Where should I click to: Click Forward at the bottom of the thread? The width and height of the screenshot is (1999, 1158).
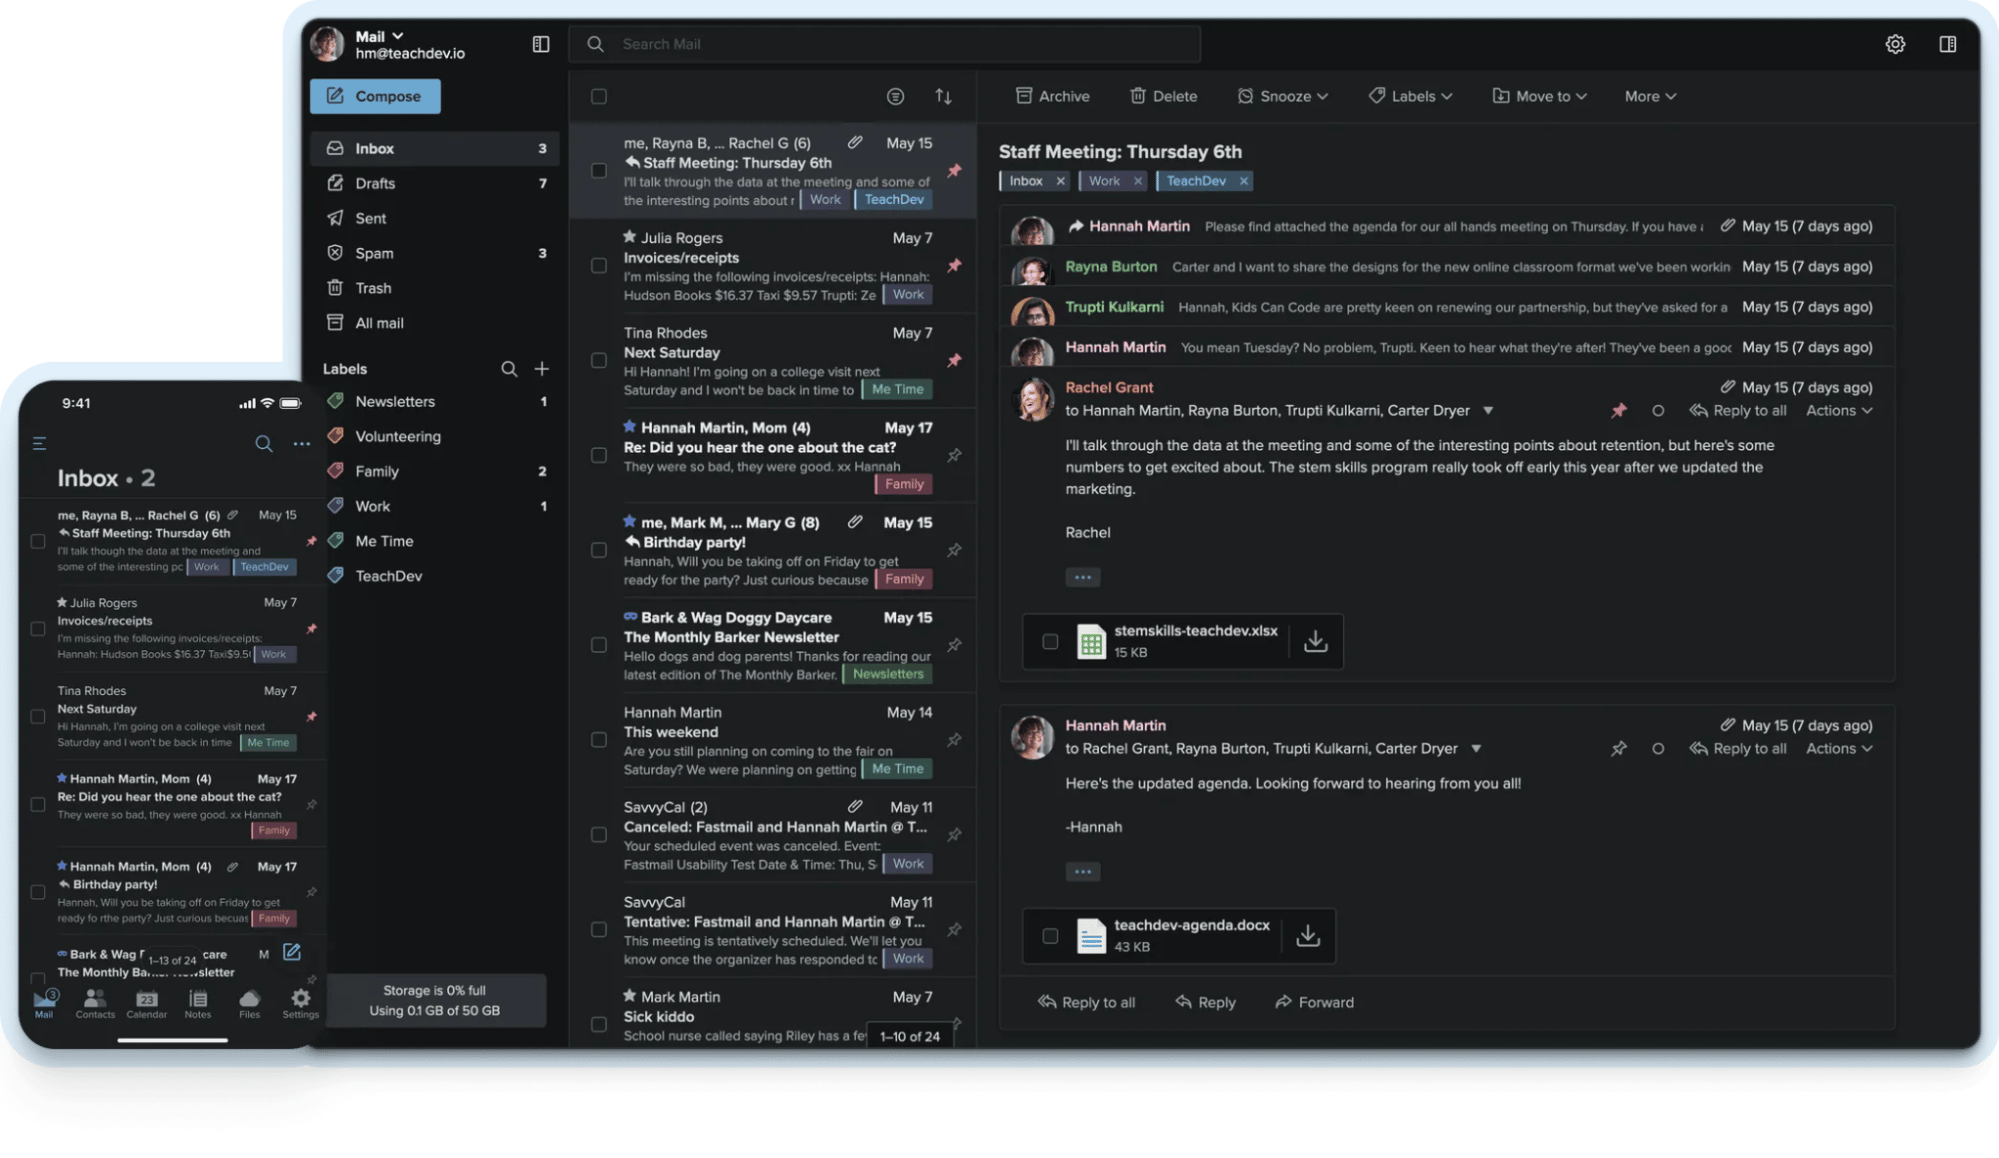click(1314, 1002)
